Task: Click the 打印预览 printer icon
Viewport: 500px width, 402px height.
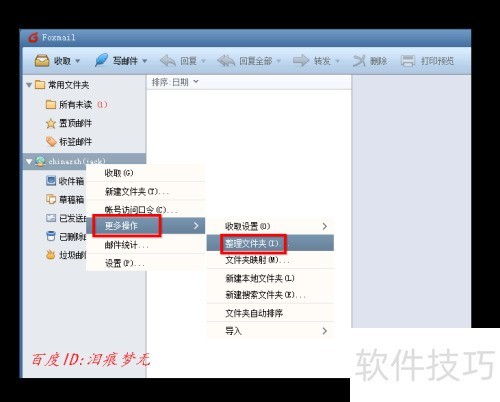Action: [x=407, y=61]
